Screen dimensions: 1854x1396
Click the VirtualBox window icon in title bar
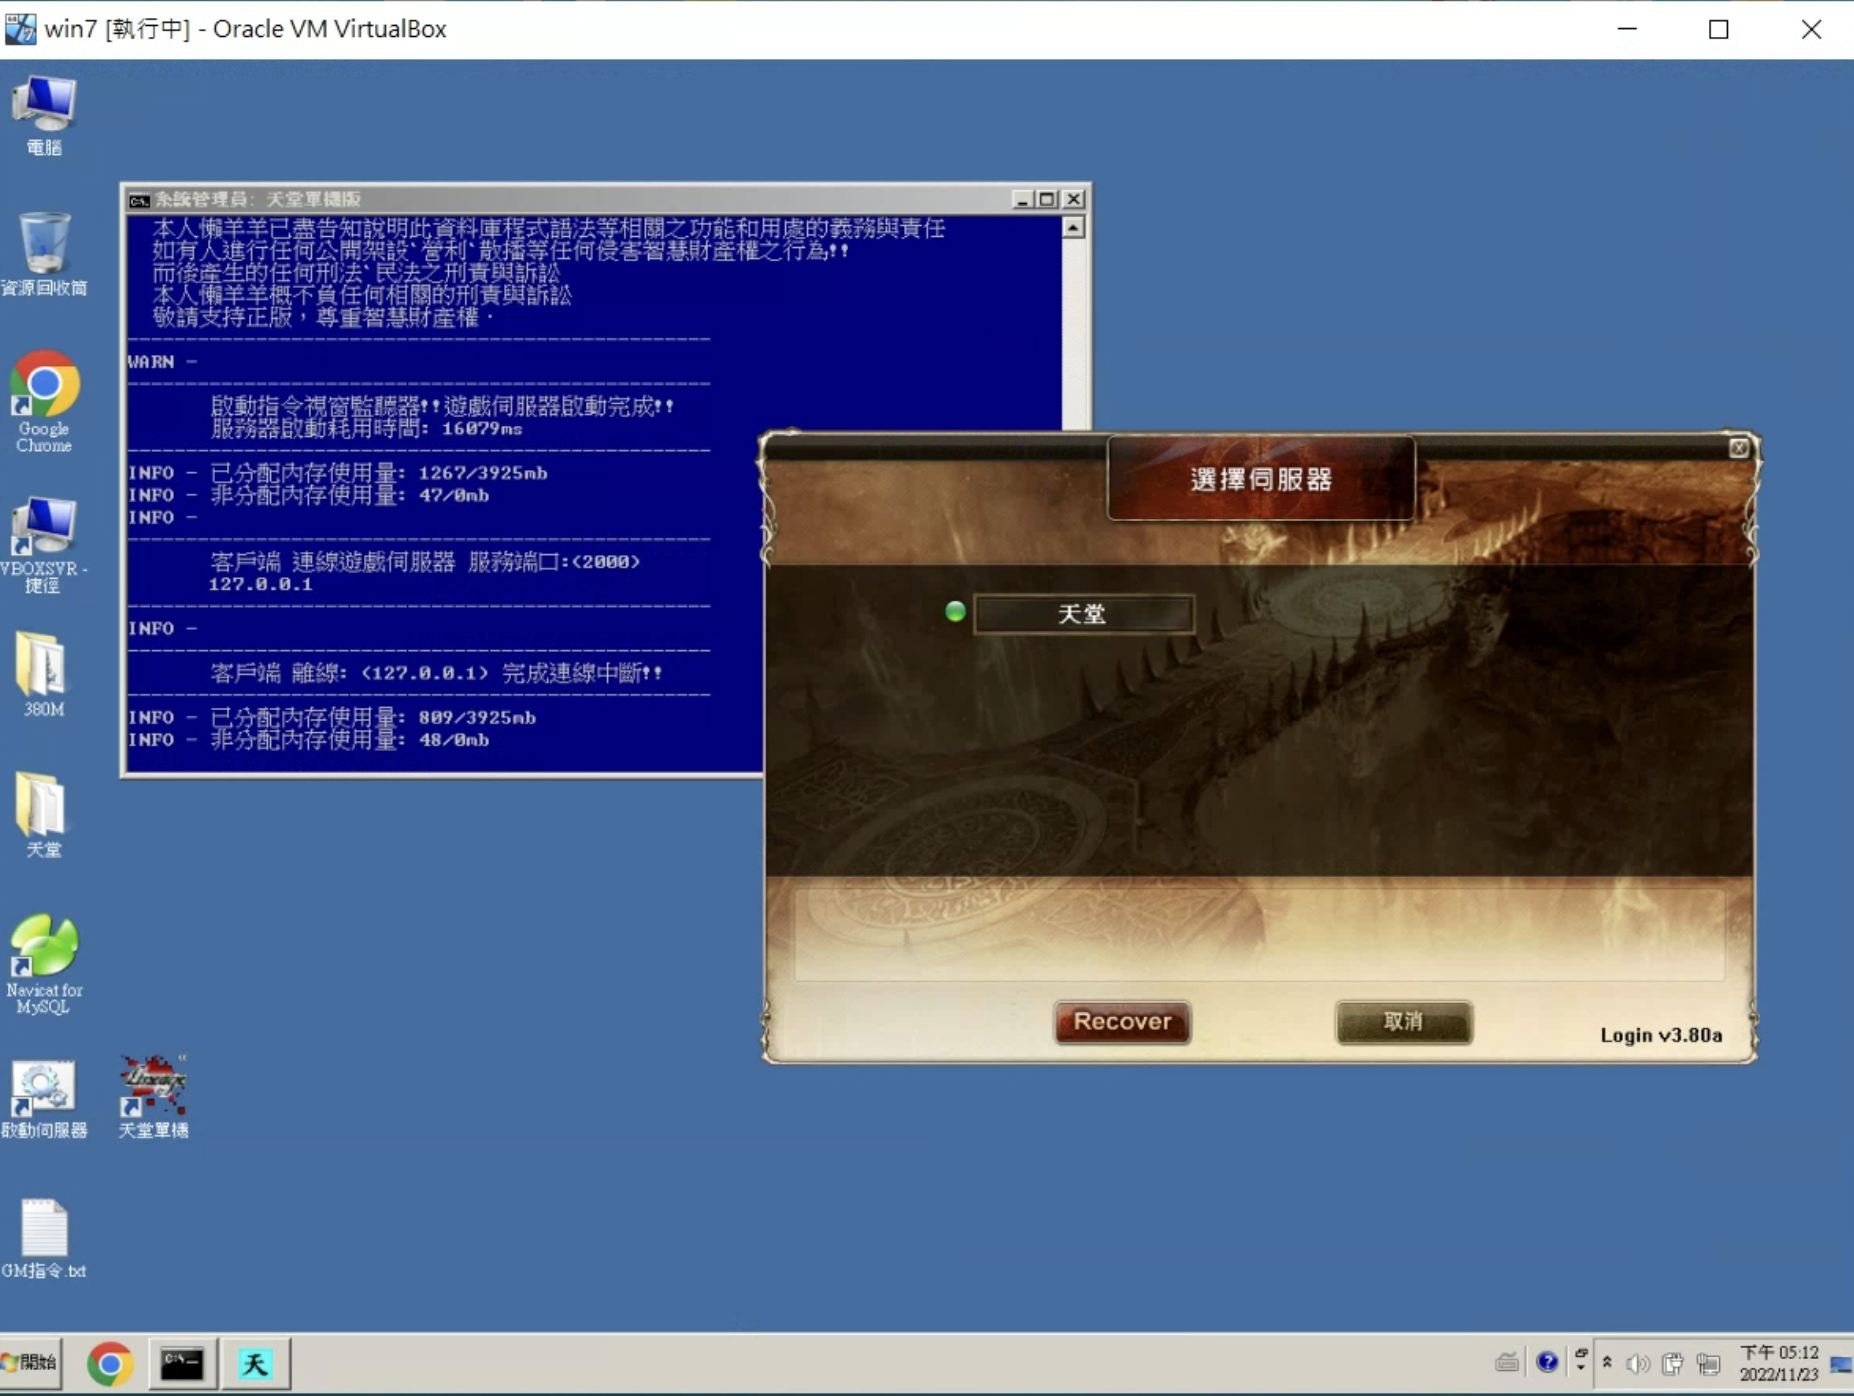coord(20,29)
